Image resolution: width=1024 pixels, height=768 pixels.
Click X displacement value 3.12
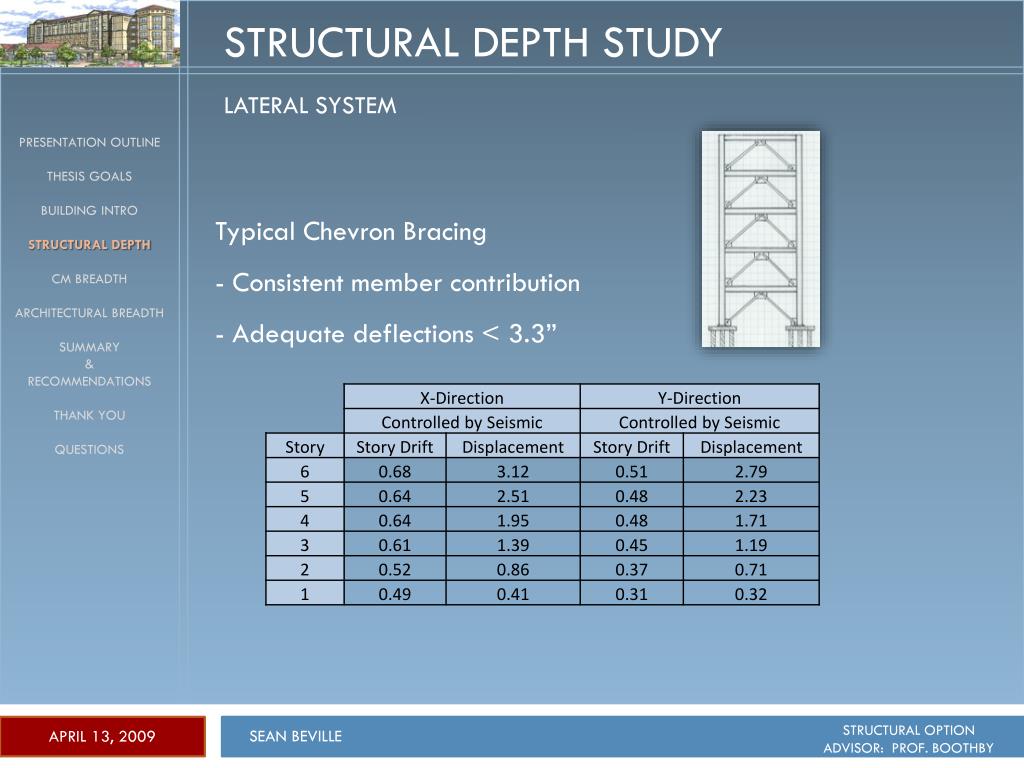point(513,471)
